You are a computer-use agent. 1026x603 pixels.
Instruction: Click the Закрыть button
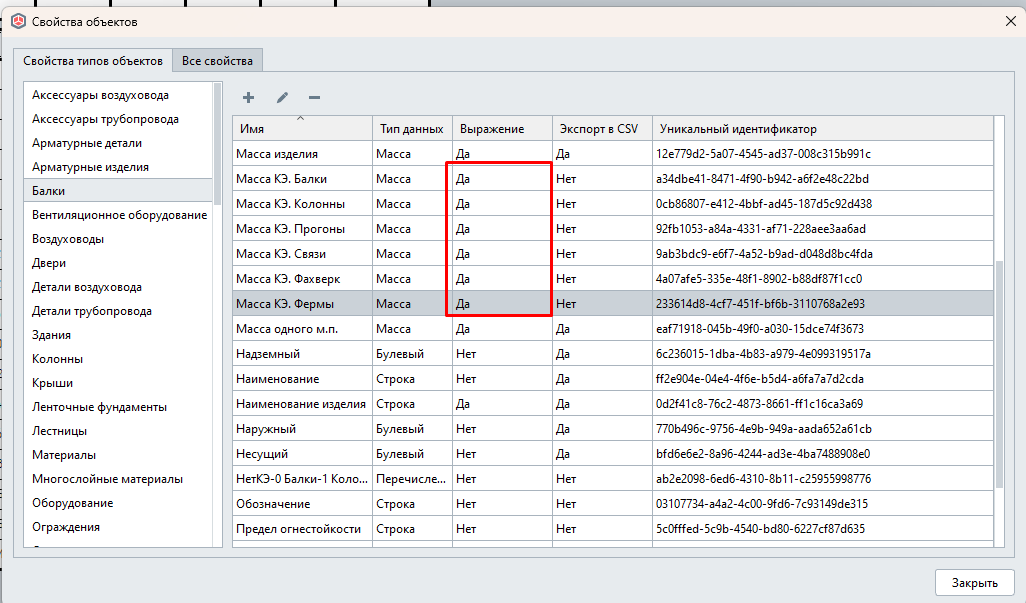[x=974, y=583]
